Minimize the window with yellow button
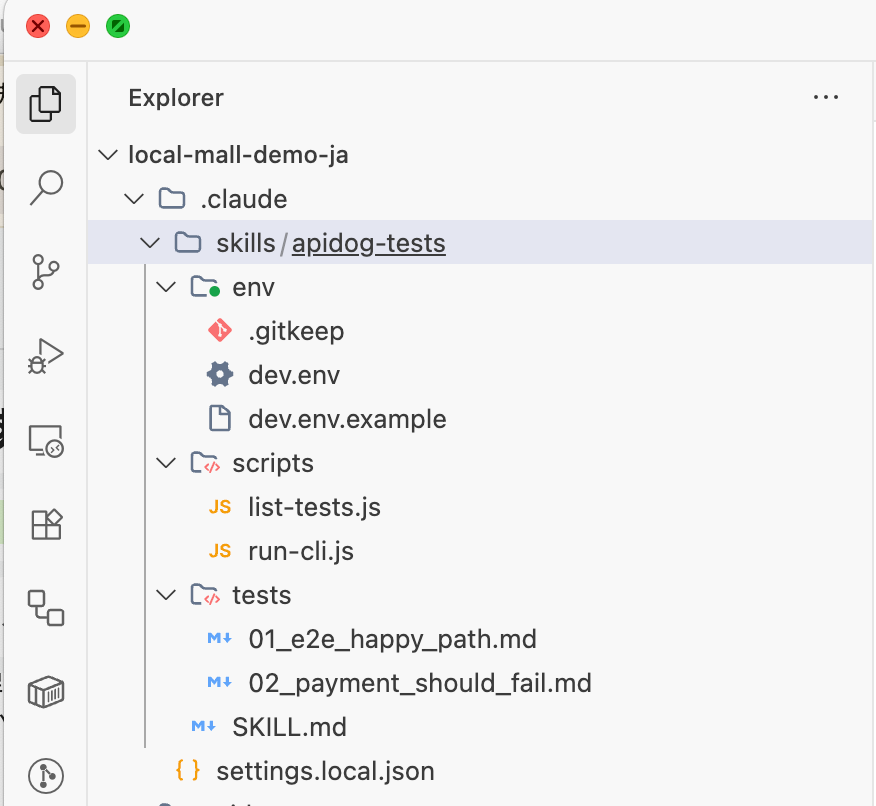The height and width of the screenshot is (806, 876). [x=78, y=26]
